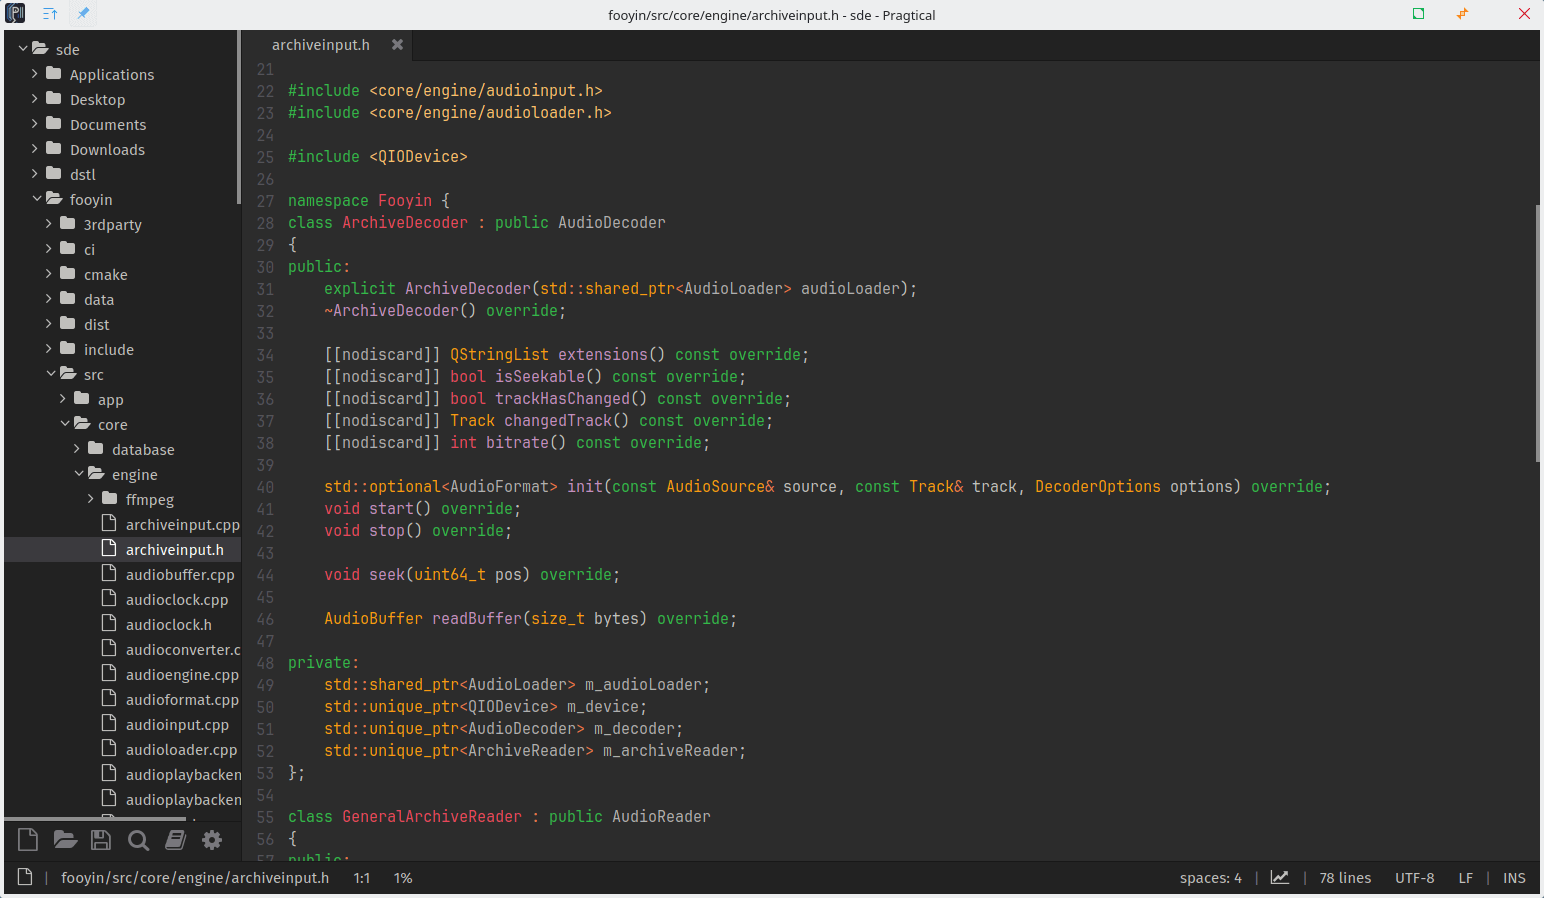The height and width of the screenshot is (898, 1544).
Task: Select the archiveinput.h tab
Action: (x=320, y=45)
